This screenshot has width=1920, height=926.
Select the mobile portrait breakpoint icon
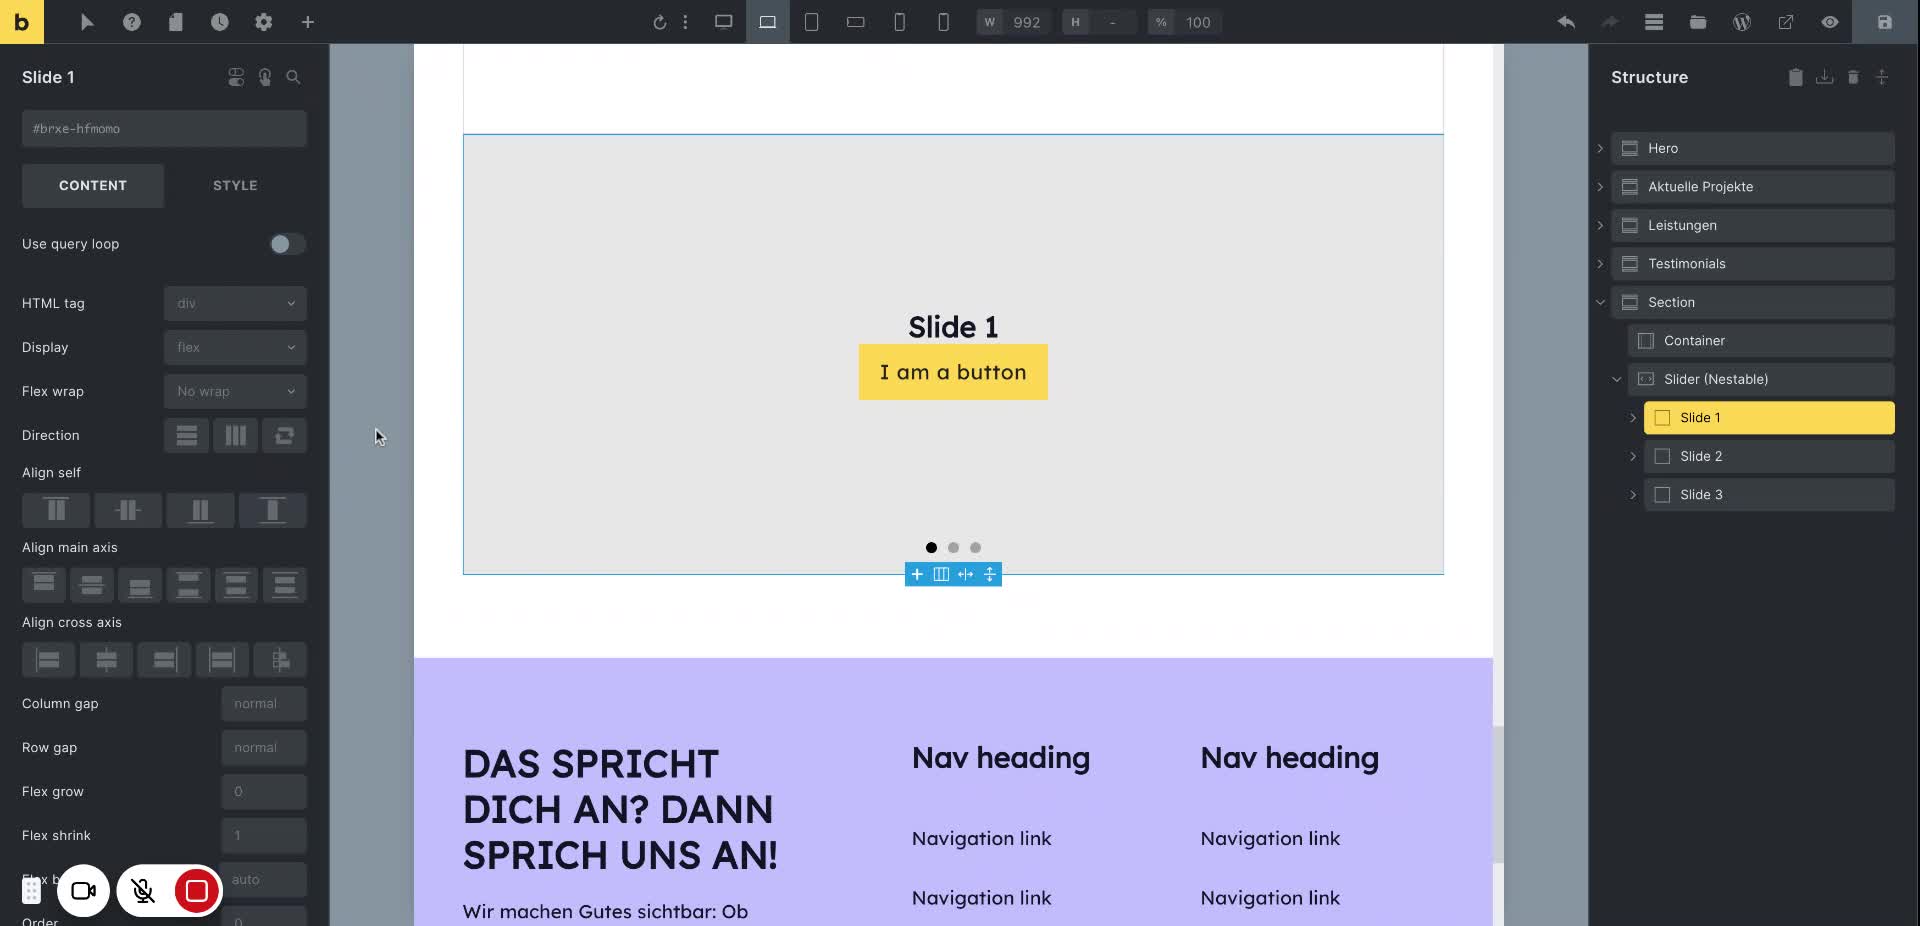[943, 22]
